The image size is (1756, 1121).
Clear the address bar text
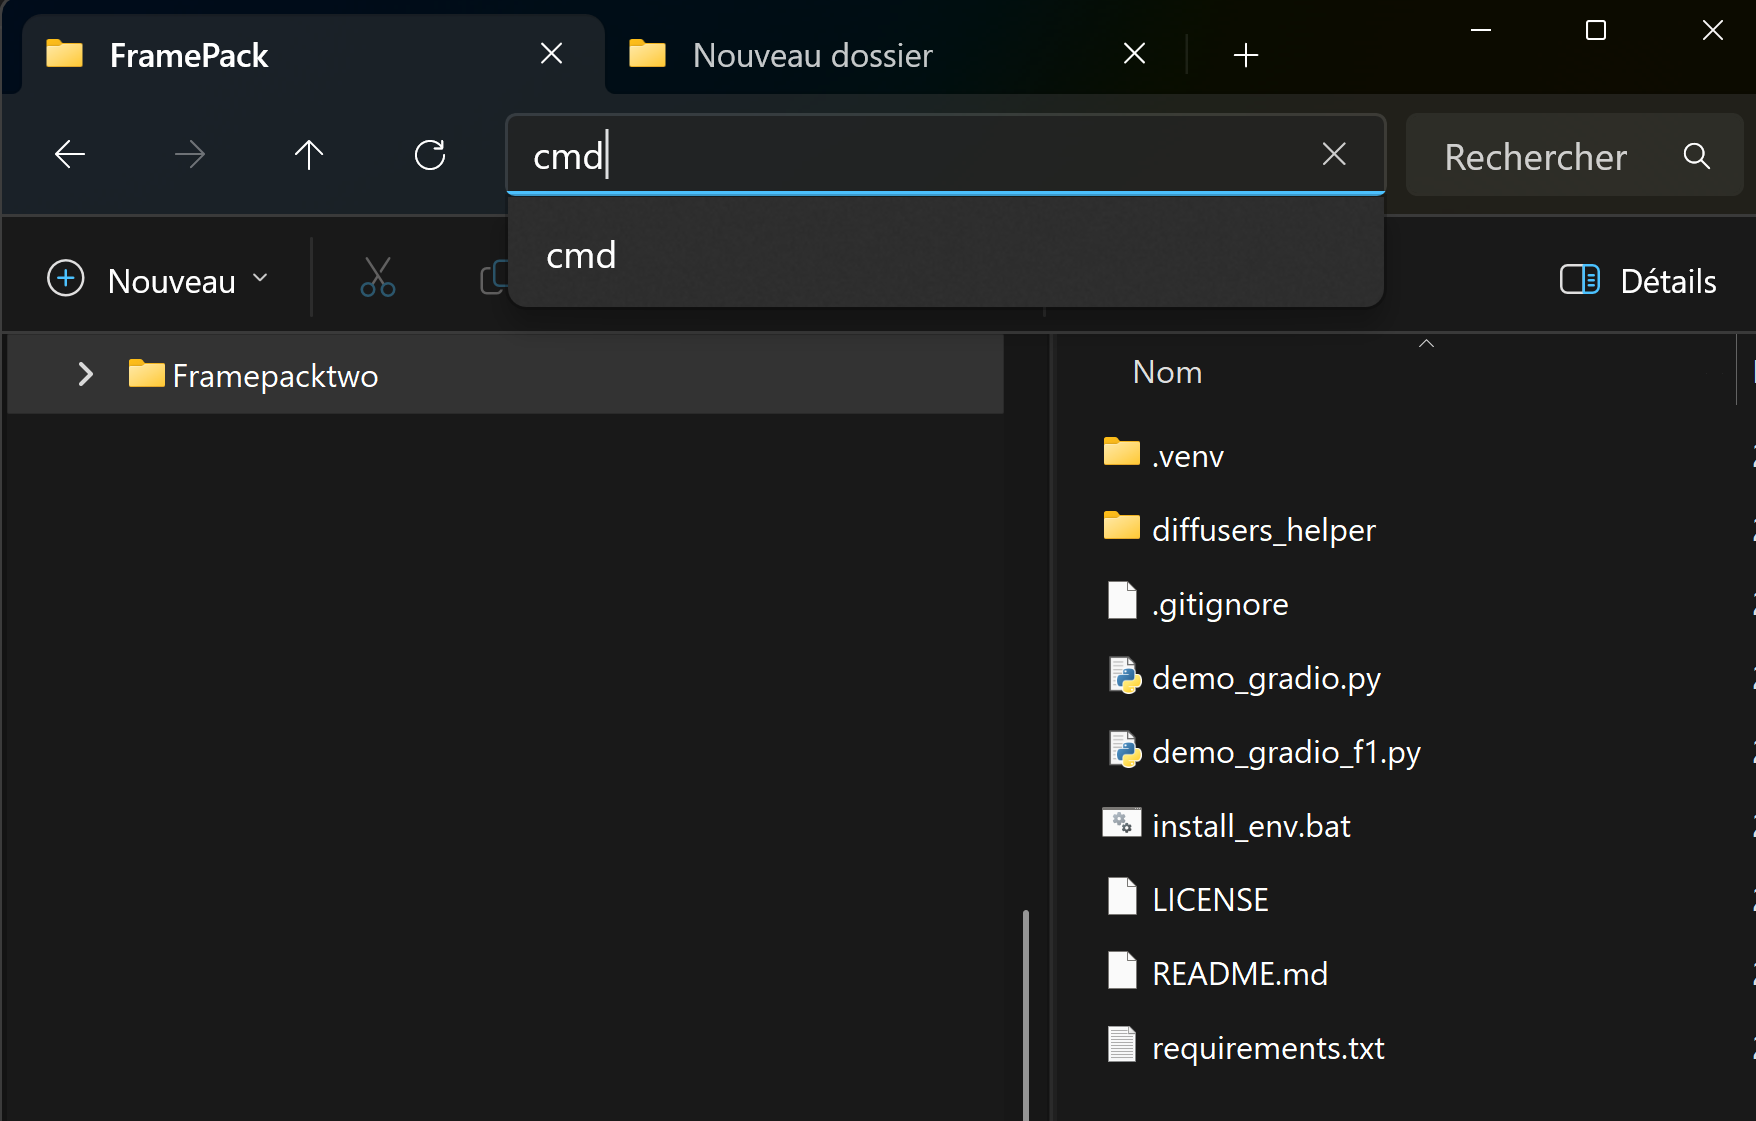click(1334, 154)
